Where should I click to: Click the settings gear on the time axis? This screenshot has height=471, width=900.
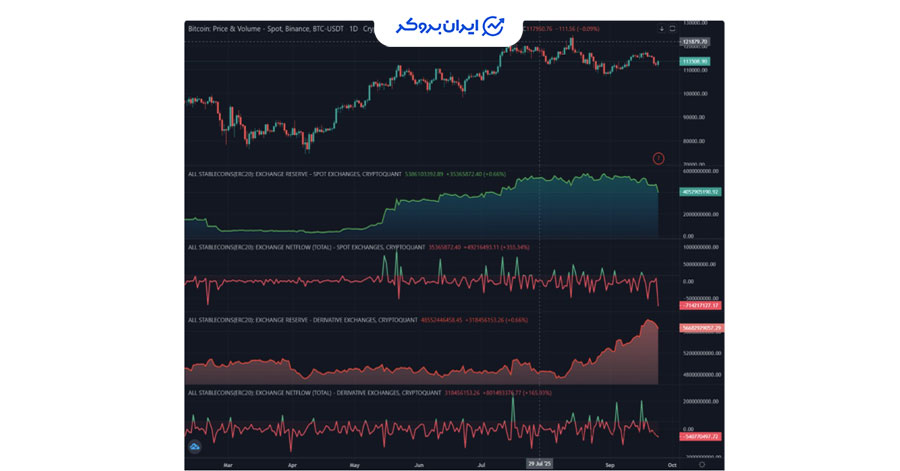click(701, 465)
